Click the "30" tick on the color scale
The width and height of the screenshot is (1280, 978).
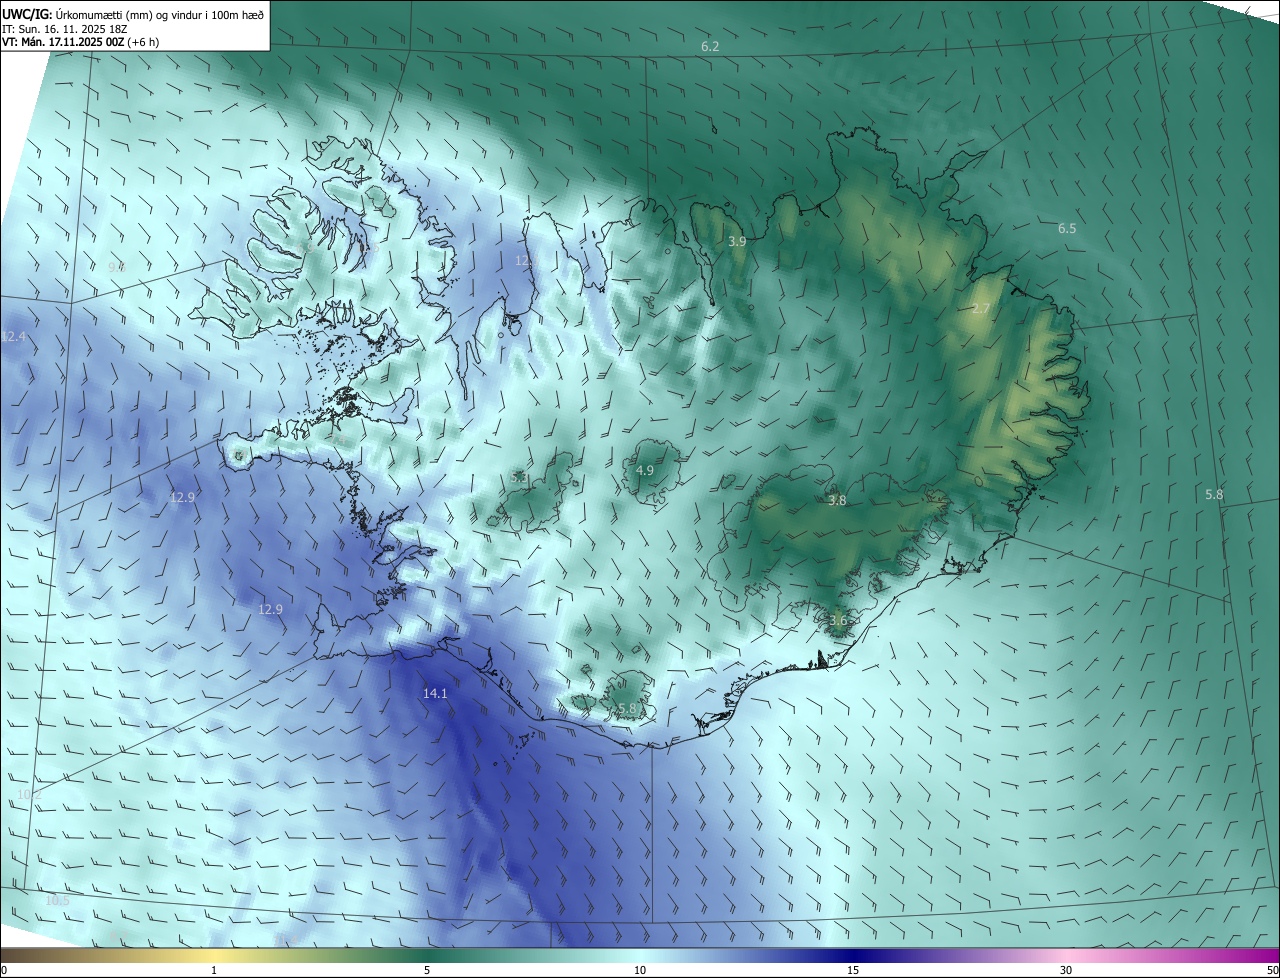(1066, 970)
